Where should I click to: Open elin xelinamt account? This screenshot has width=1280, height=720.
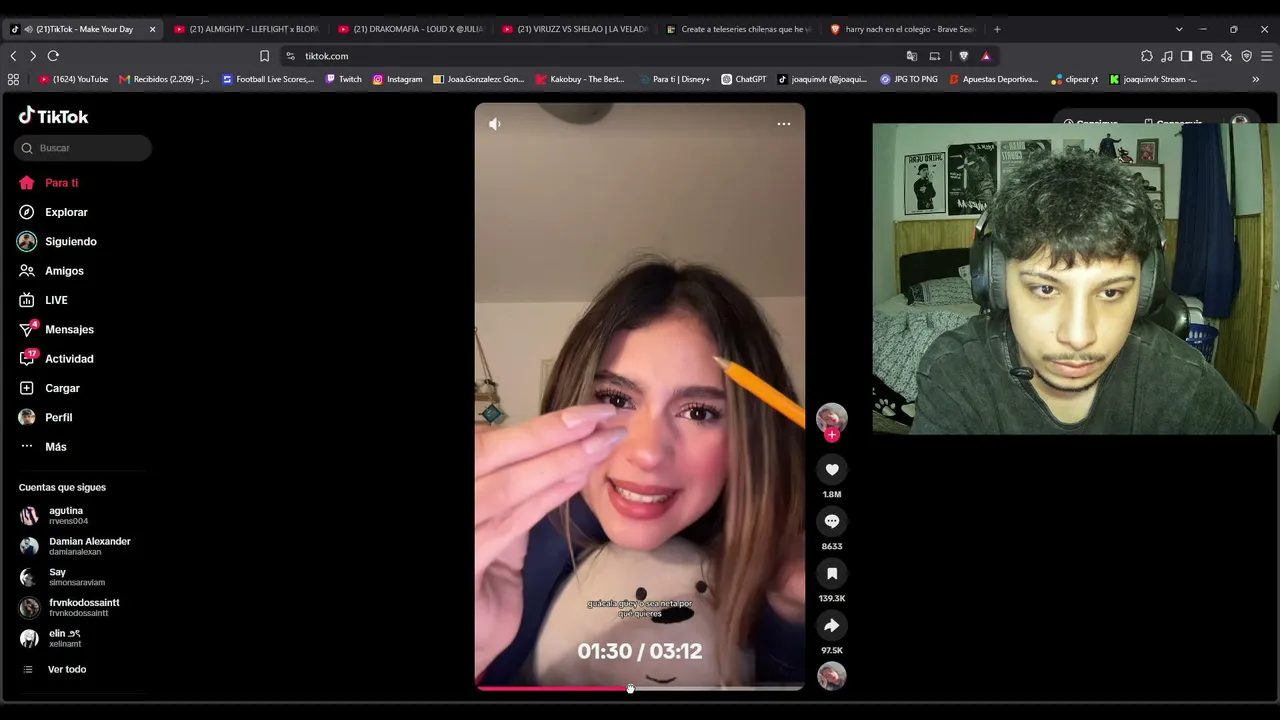[51, 638]
